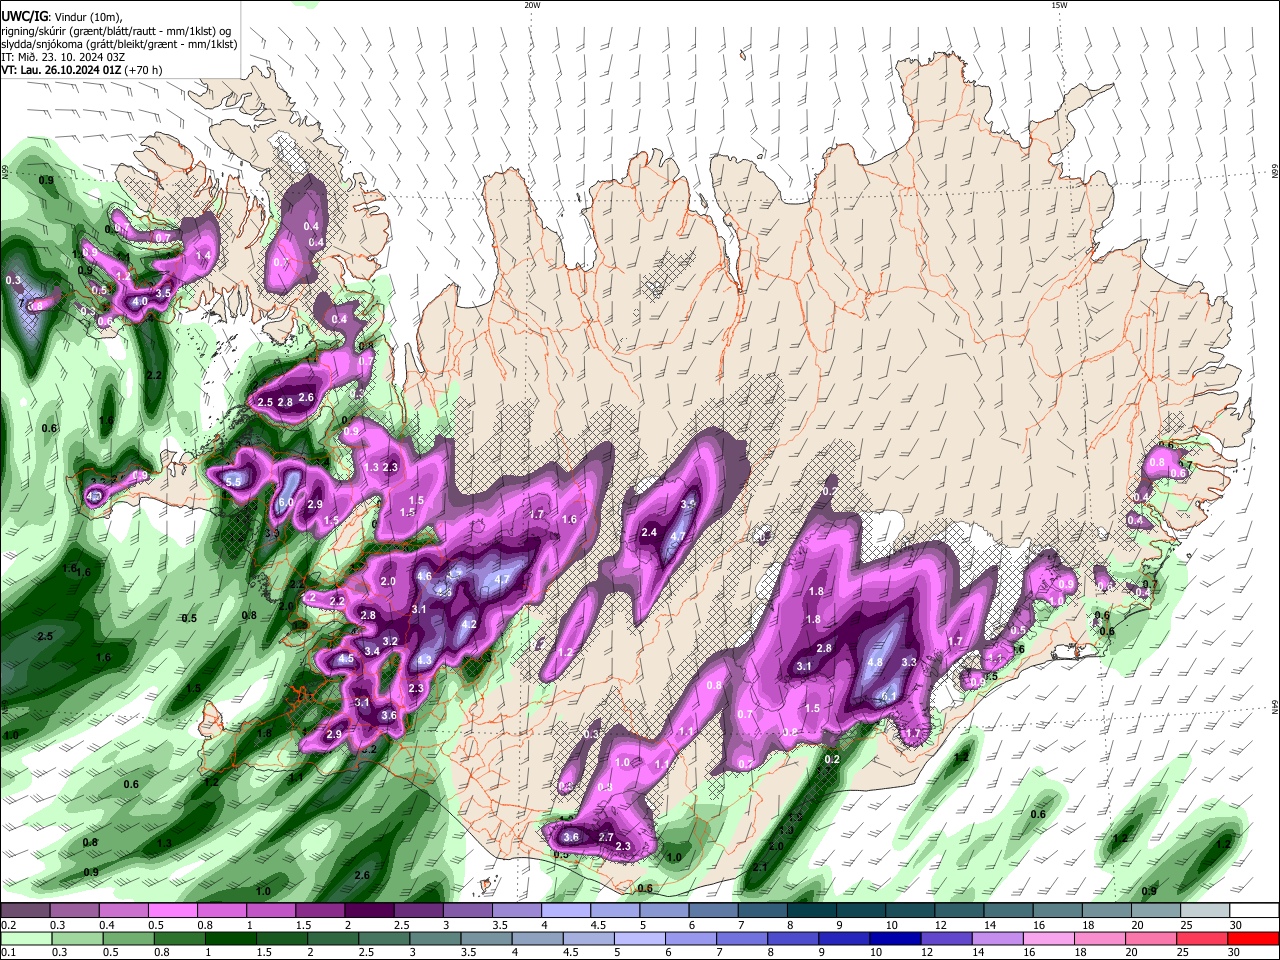Click the white swatch after 30 in upper scale

click(x=1254, y=910)
